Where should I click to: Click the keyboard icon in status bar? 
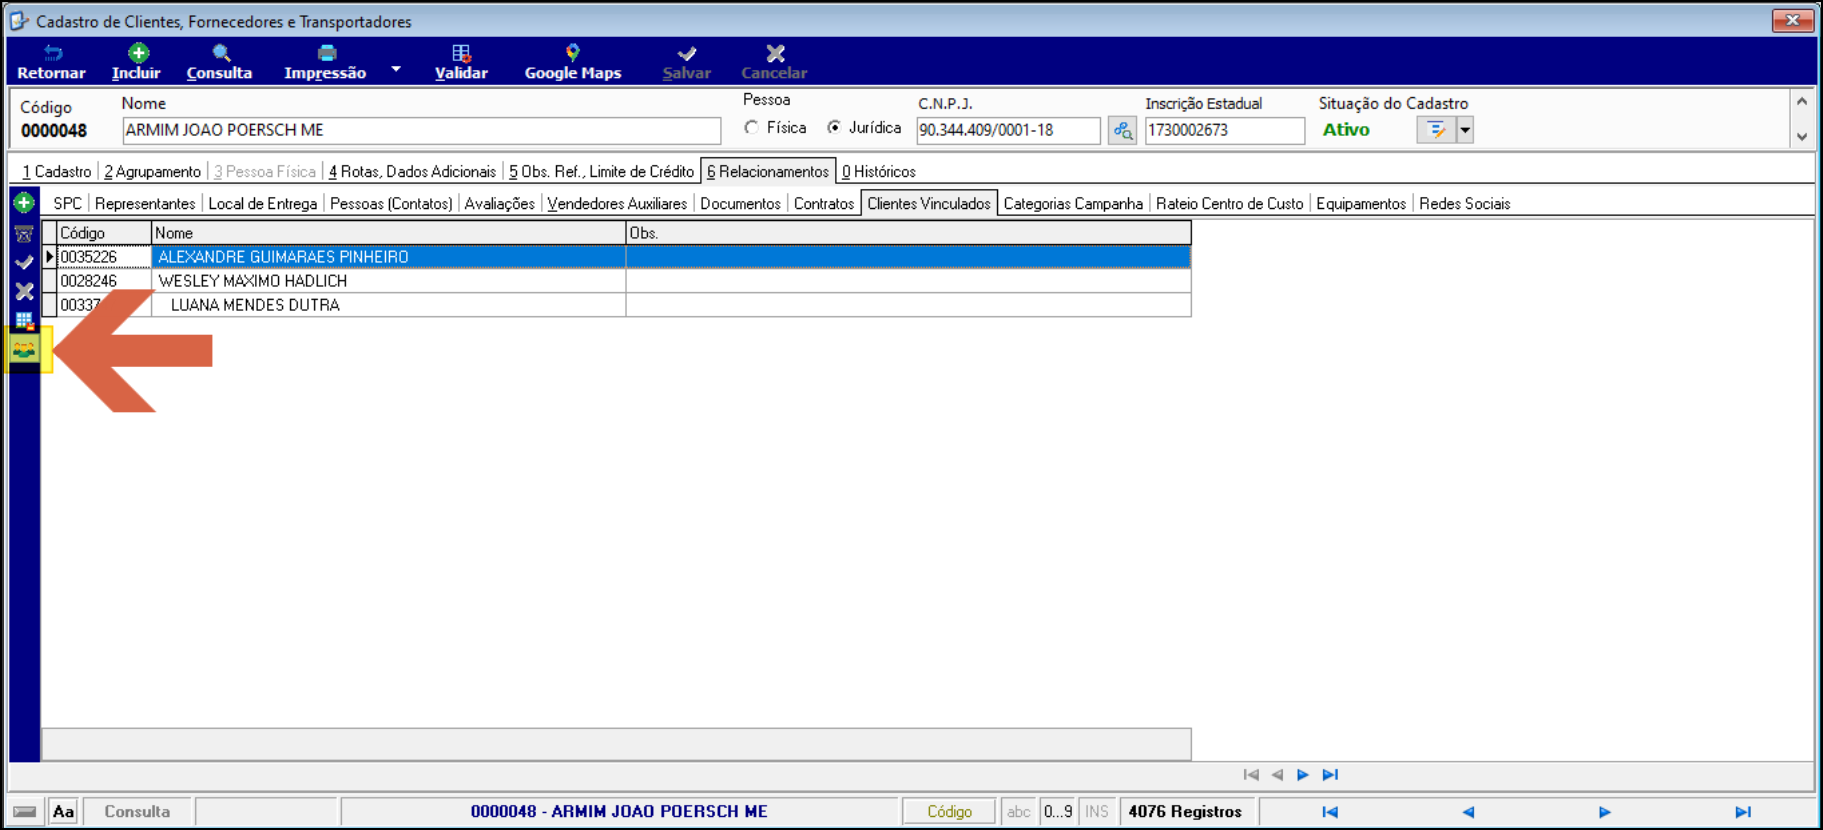coord(25,812)
